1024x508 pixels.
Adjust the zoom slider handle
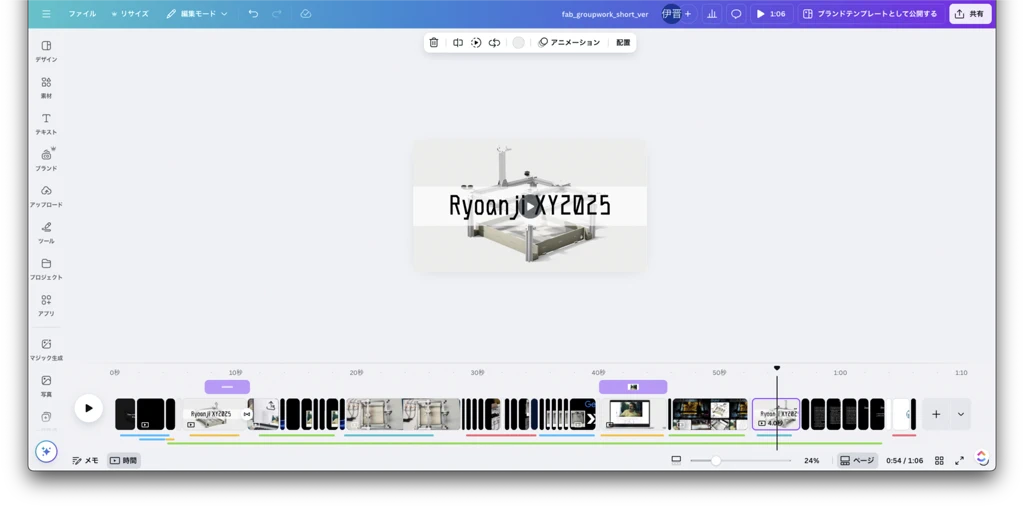pyautogui.click(x=716, y=460)
